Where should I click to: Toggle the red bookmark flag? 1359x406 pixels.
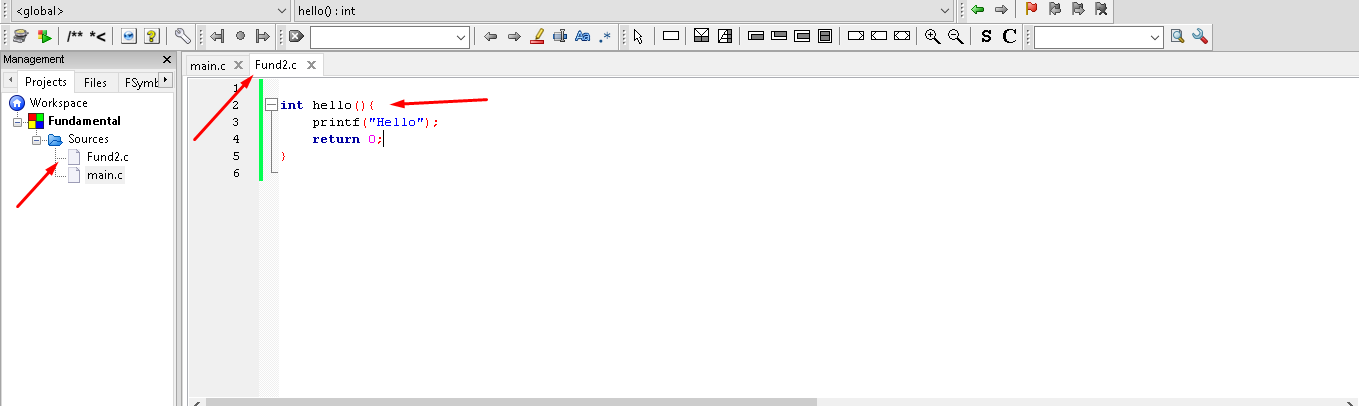1031,9
